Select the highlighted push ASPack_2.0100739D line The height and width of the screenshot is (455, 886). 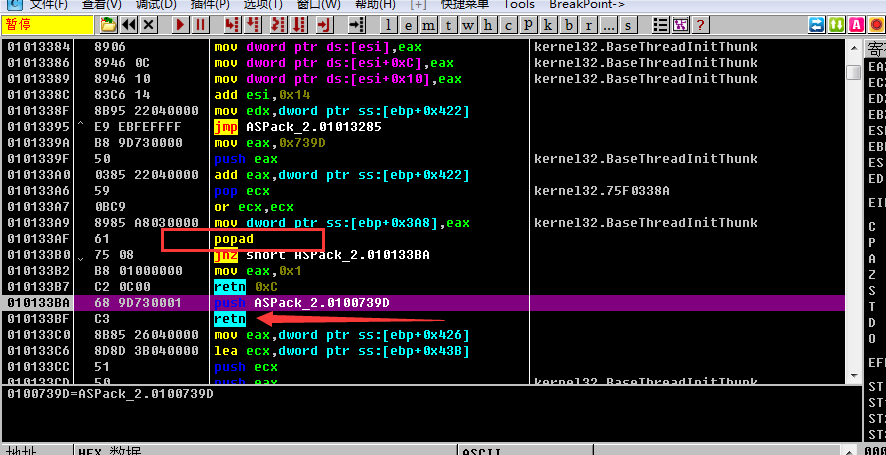coord(320,302)
